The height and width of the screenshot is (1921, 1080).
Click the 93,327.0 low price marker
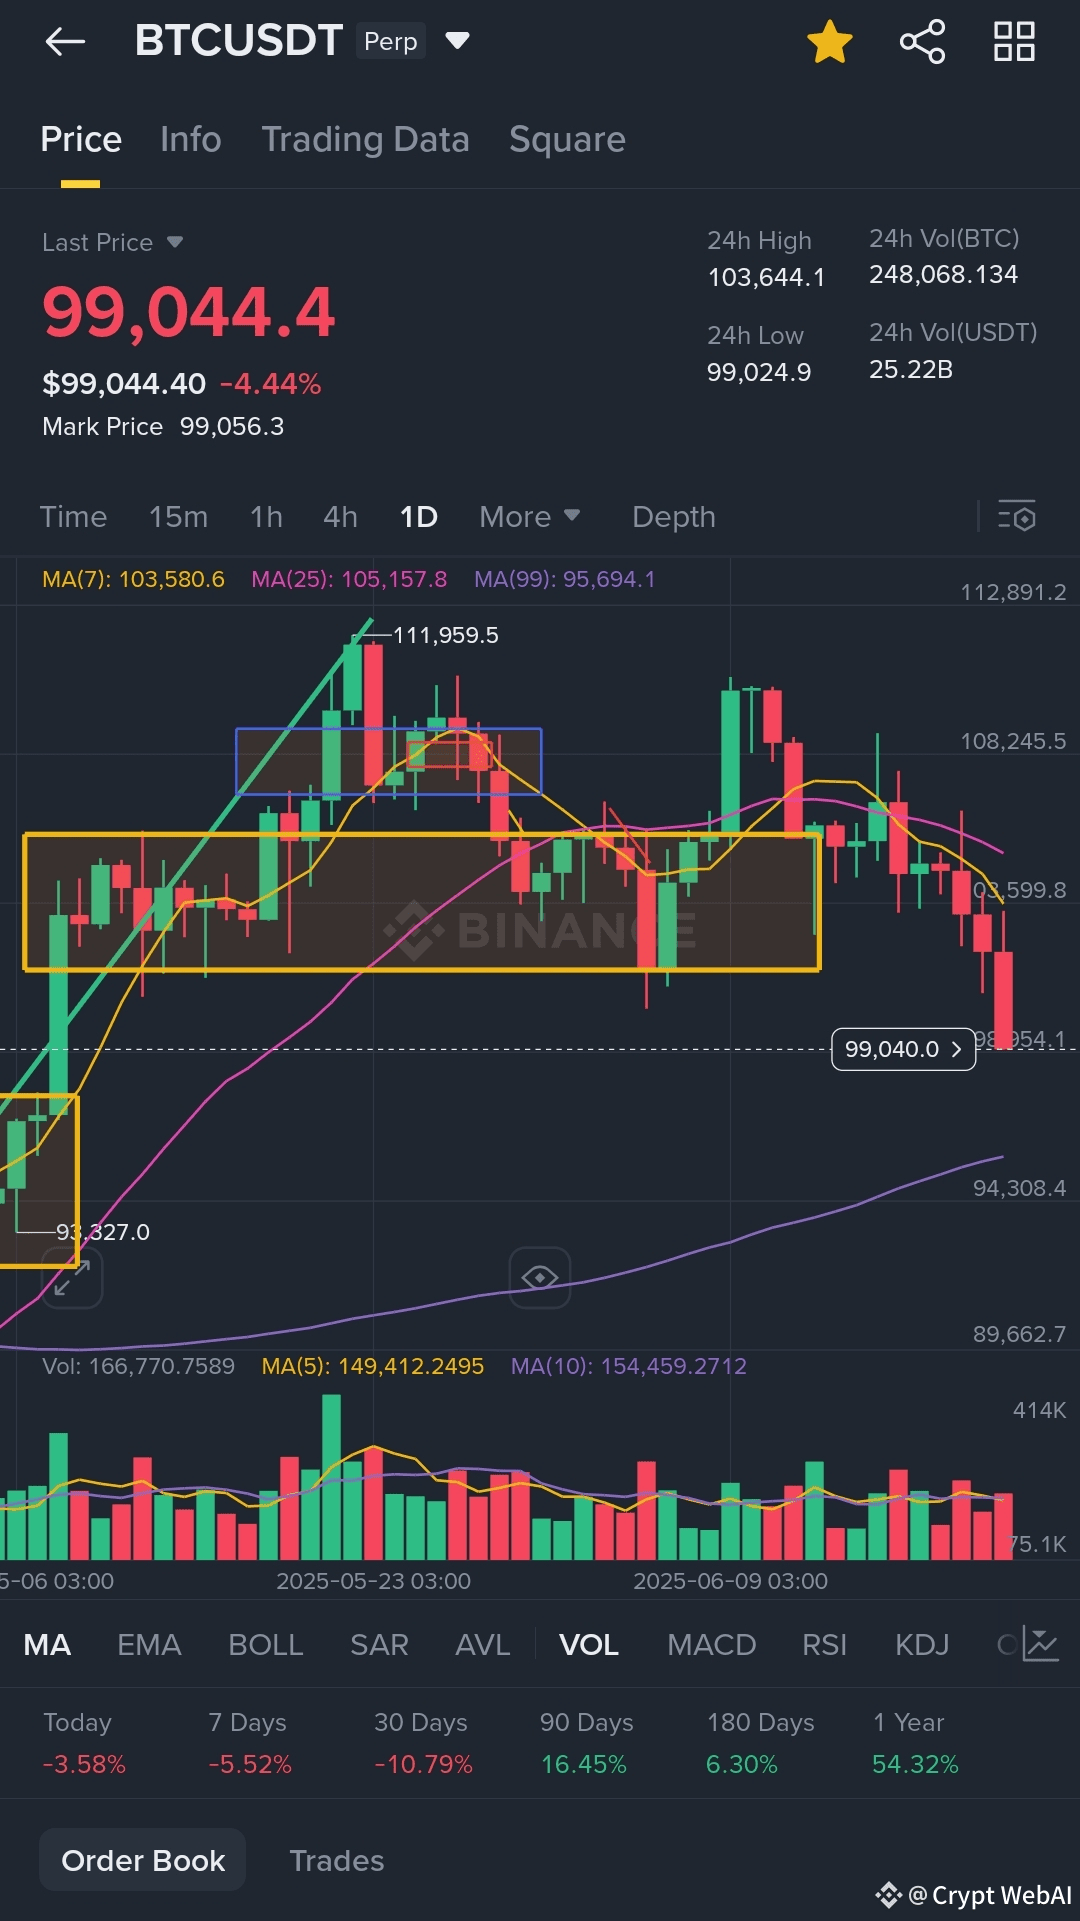(x=103, y=1232)
